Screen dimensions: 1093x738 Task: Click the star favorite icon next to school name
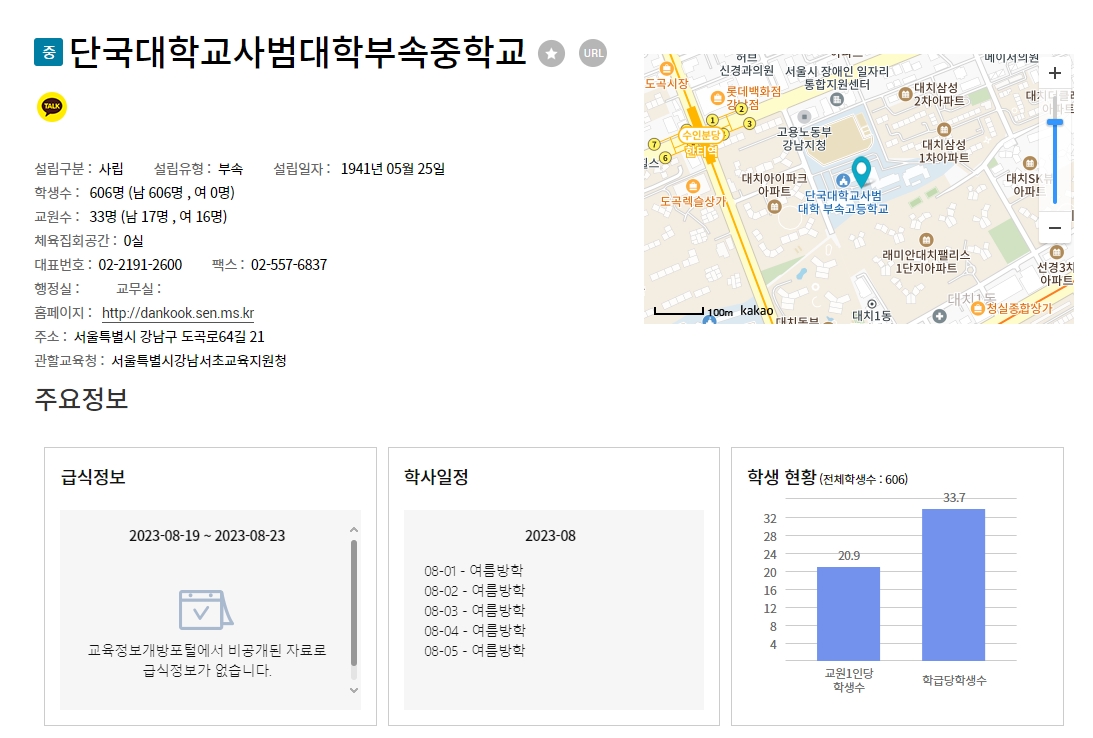551,54
